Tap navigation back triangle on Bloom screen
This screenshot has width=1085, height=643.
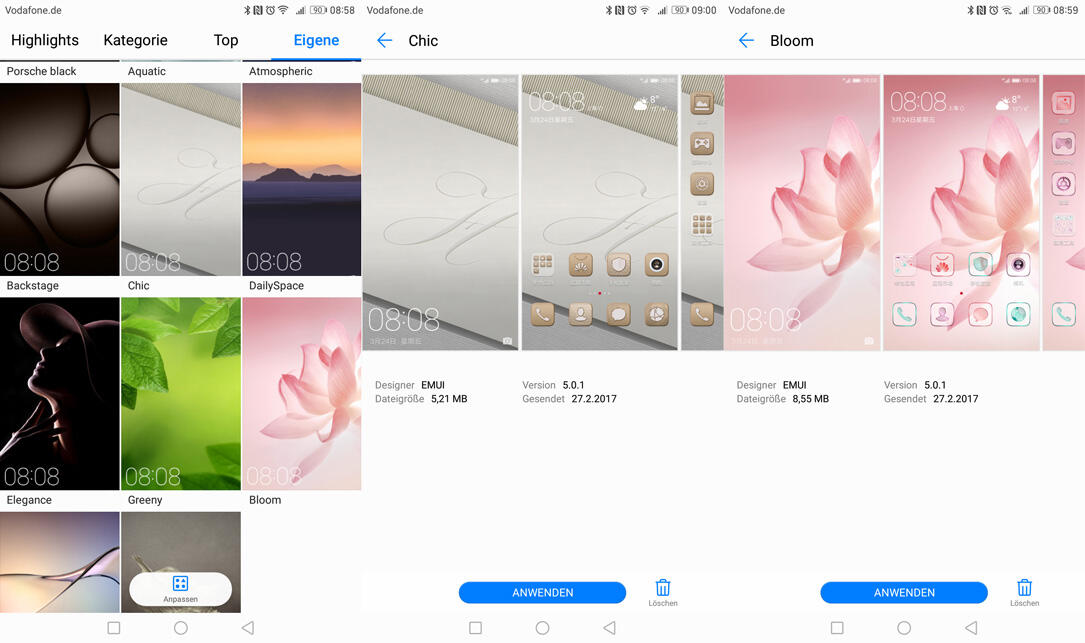click(971, 628)
